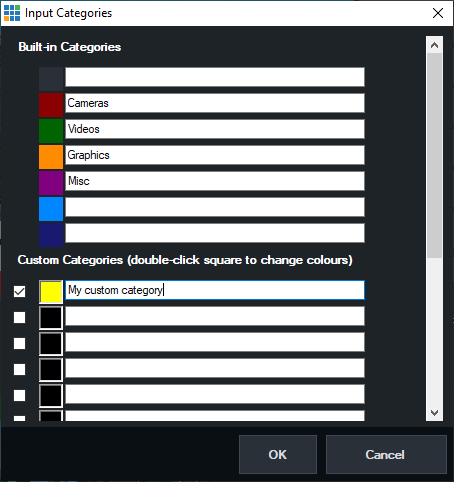Uncheck the My custom category checkbox

click(x=19, y=291)
